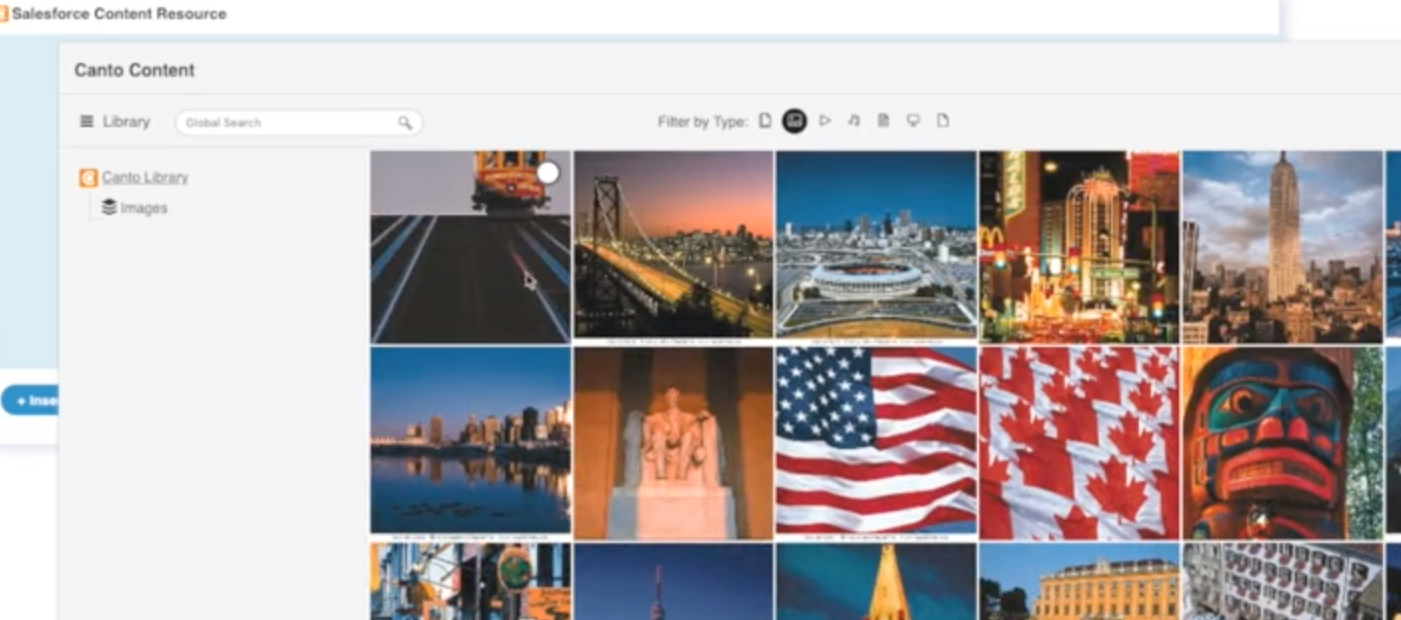
Task: Click the Salesforce Content Resource icon
Action: click(4, 14)
